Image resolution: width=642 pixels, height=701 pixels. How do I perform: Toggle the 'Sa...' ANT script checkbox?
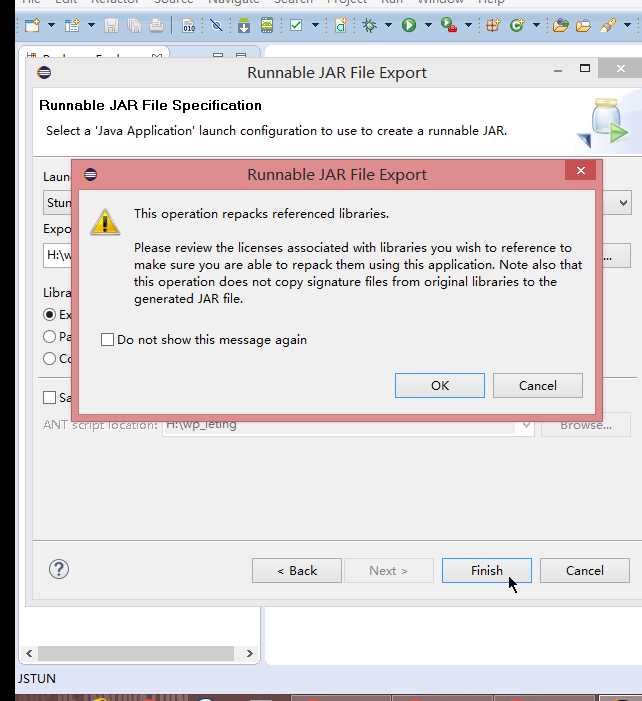(50, 397)
